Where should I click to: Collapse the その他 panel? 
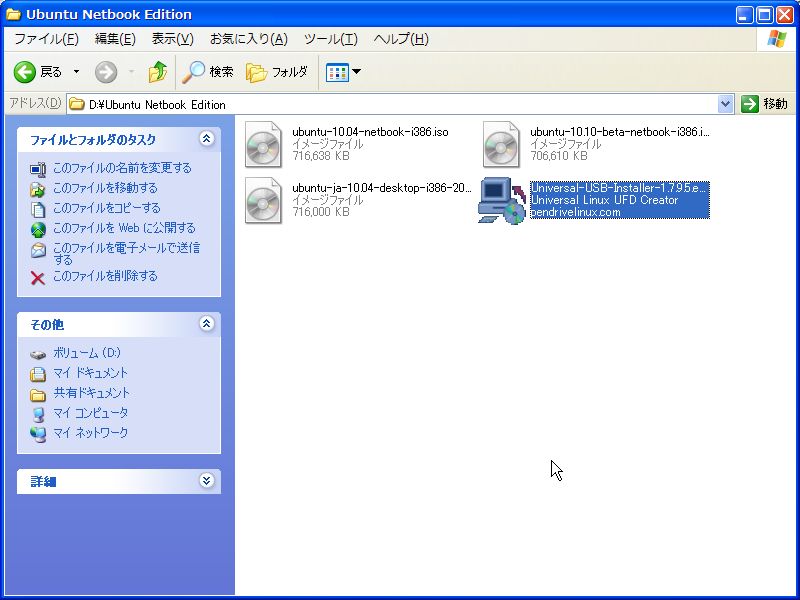pyautogui.click(x=206, y=323)
